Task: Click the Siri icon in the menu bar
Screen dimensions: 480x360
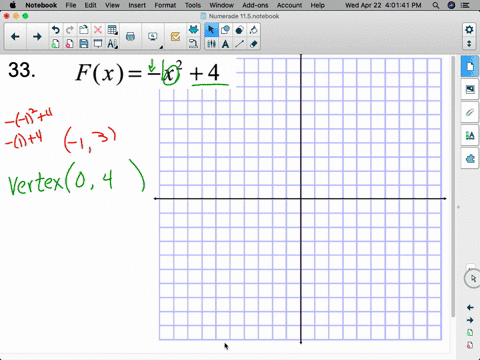Action: 451,5
